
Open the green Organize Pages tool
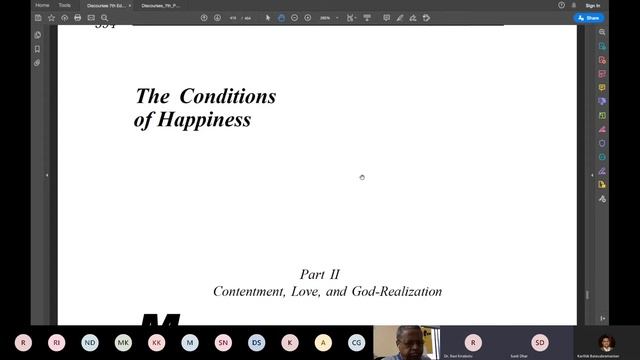[x=602, y=116]
